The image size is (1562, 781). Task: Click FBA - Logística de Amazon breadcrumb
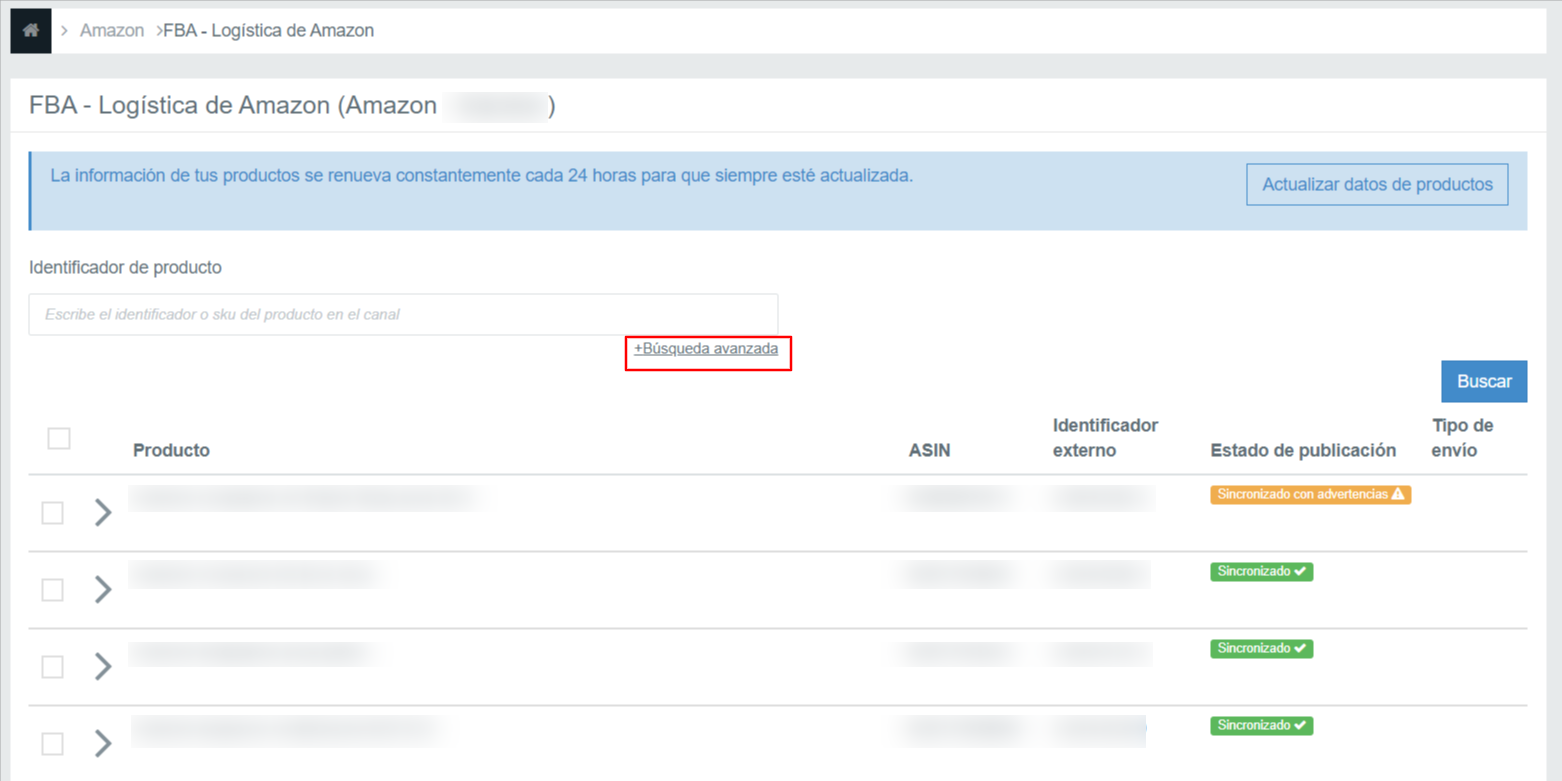pyautogui.click(x=269, y=31)
